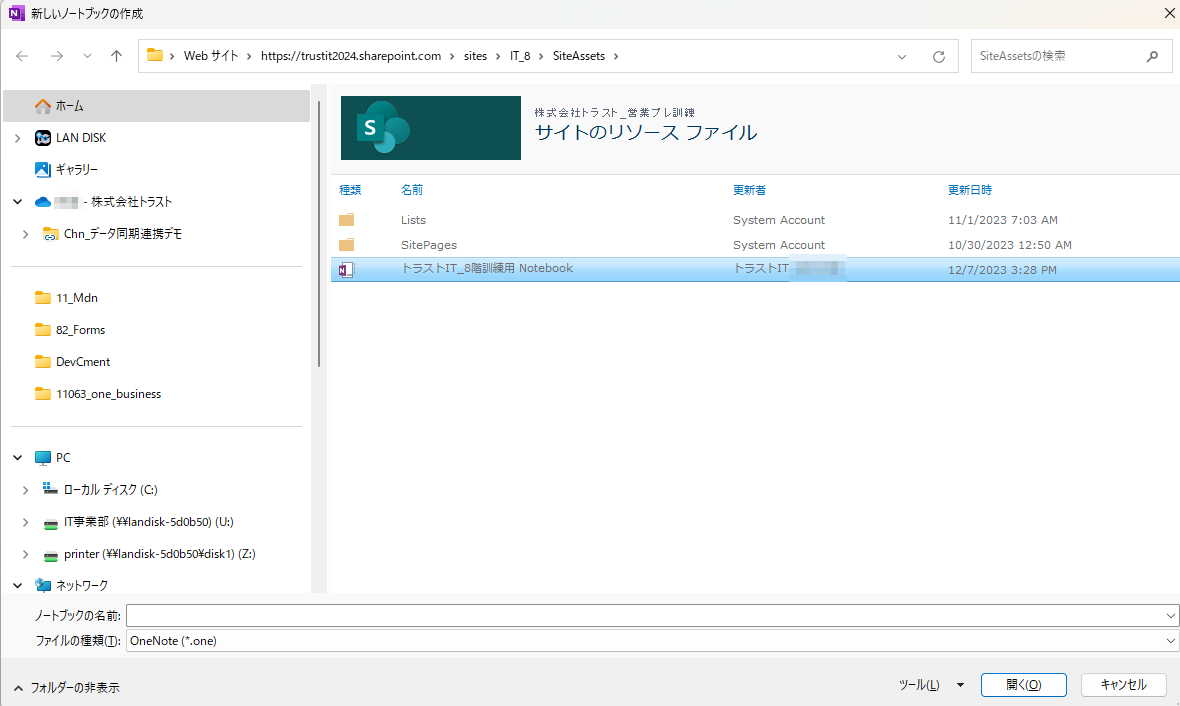Sort by the 更新日時 column header

click(x=969, y=190)
